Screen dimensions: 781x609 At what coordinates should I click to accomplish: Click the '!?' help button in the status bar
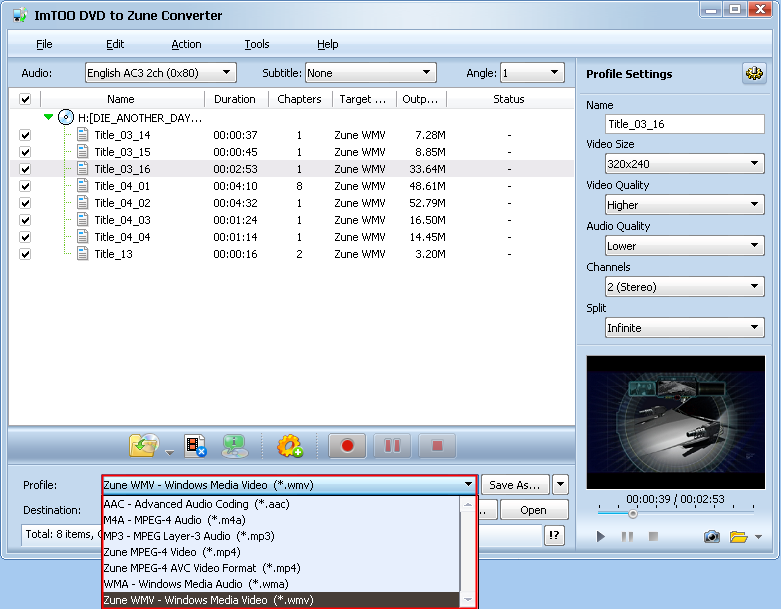pos(554,535)
